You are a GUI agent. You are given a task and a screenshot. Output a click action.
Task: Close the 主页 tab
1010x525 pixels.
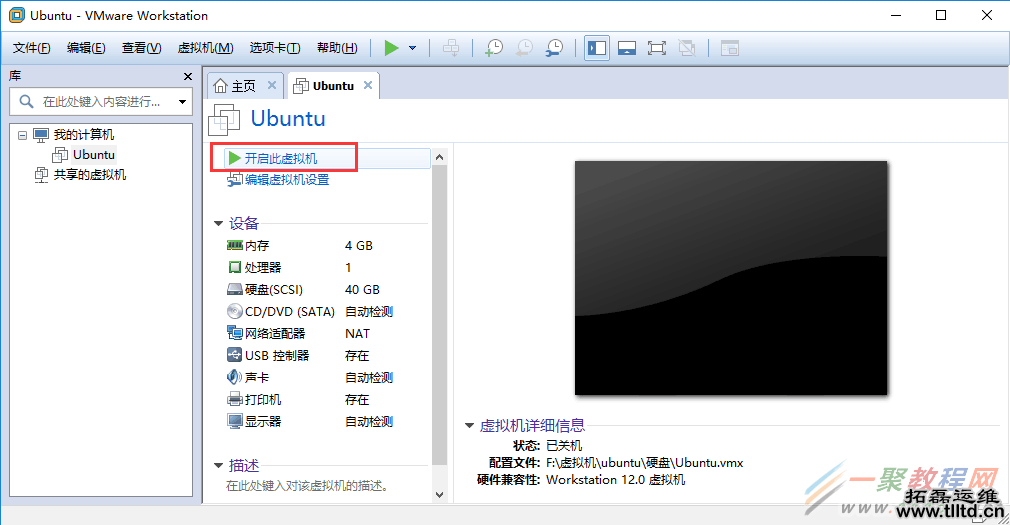tap(272, 85)
